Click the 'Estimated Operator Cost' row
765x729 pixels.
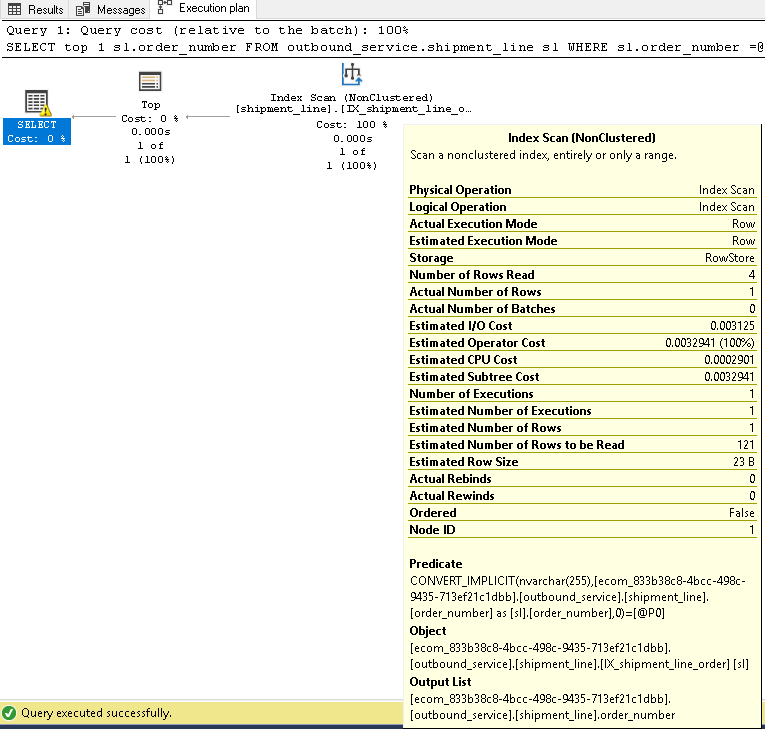coord(582,343)
